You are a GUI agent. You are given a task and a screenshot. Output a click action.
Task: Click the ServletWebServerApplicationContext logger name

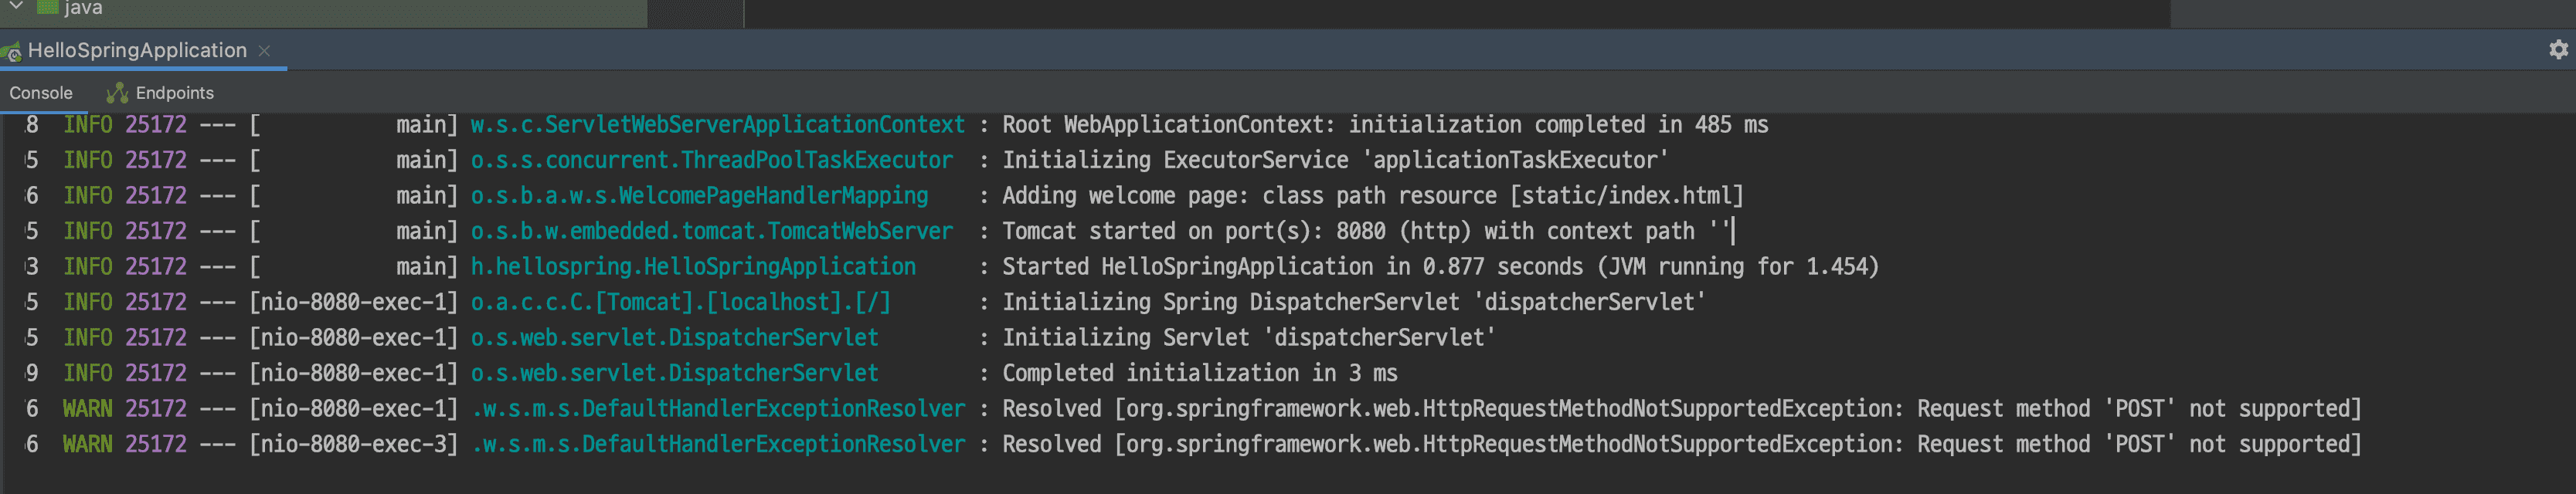[717, 125]
